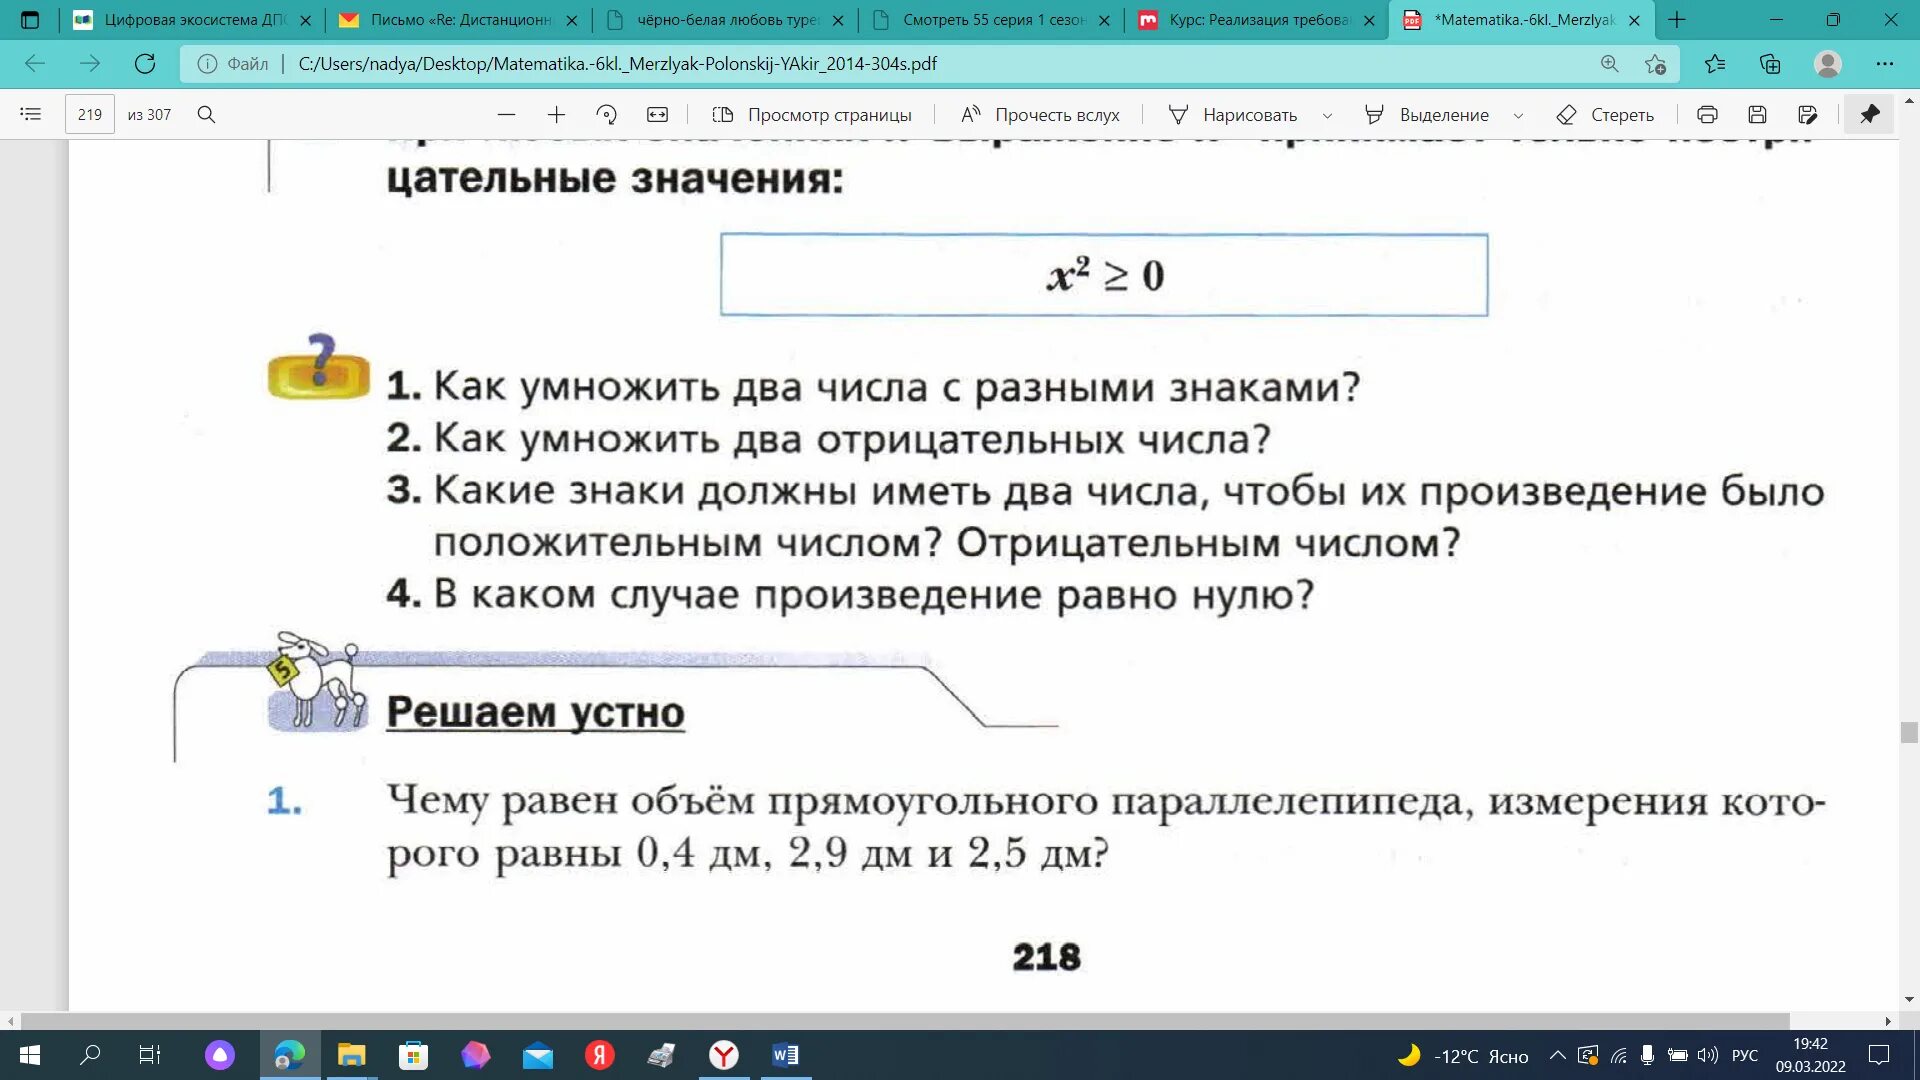Open the user profile menu
The image size is (1920, 1080).
click(1828, 64)
